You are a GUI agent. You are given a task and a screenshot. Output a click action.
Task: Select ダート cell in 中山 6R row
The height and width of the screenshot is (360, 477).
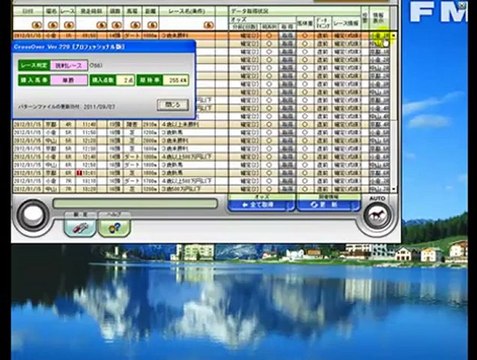point(132,165)
